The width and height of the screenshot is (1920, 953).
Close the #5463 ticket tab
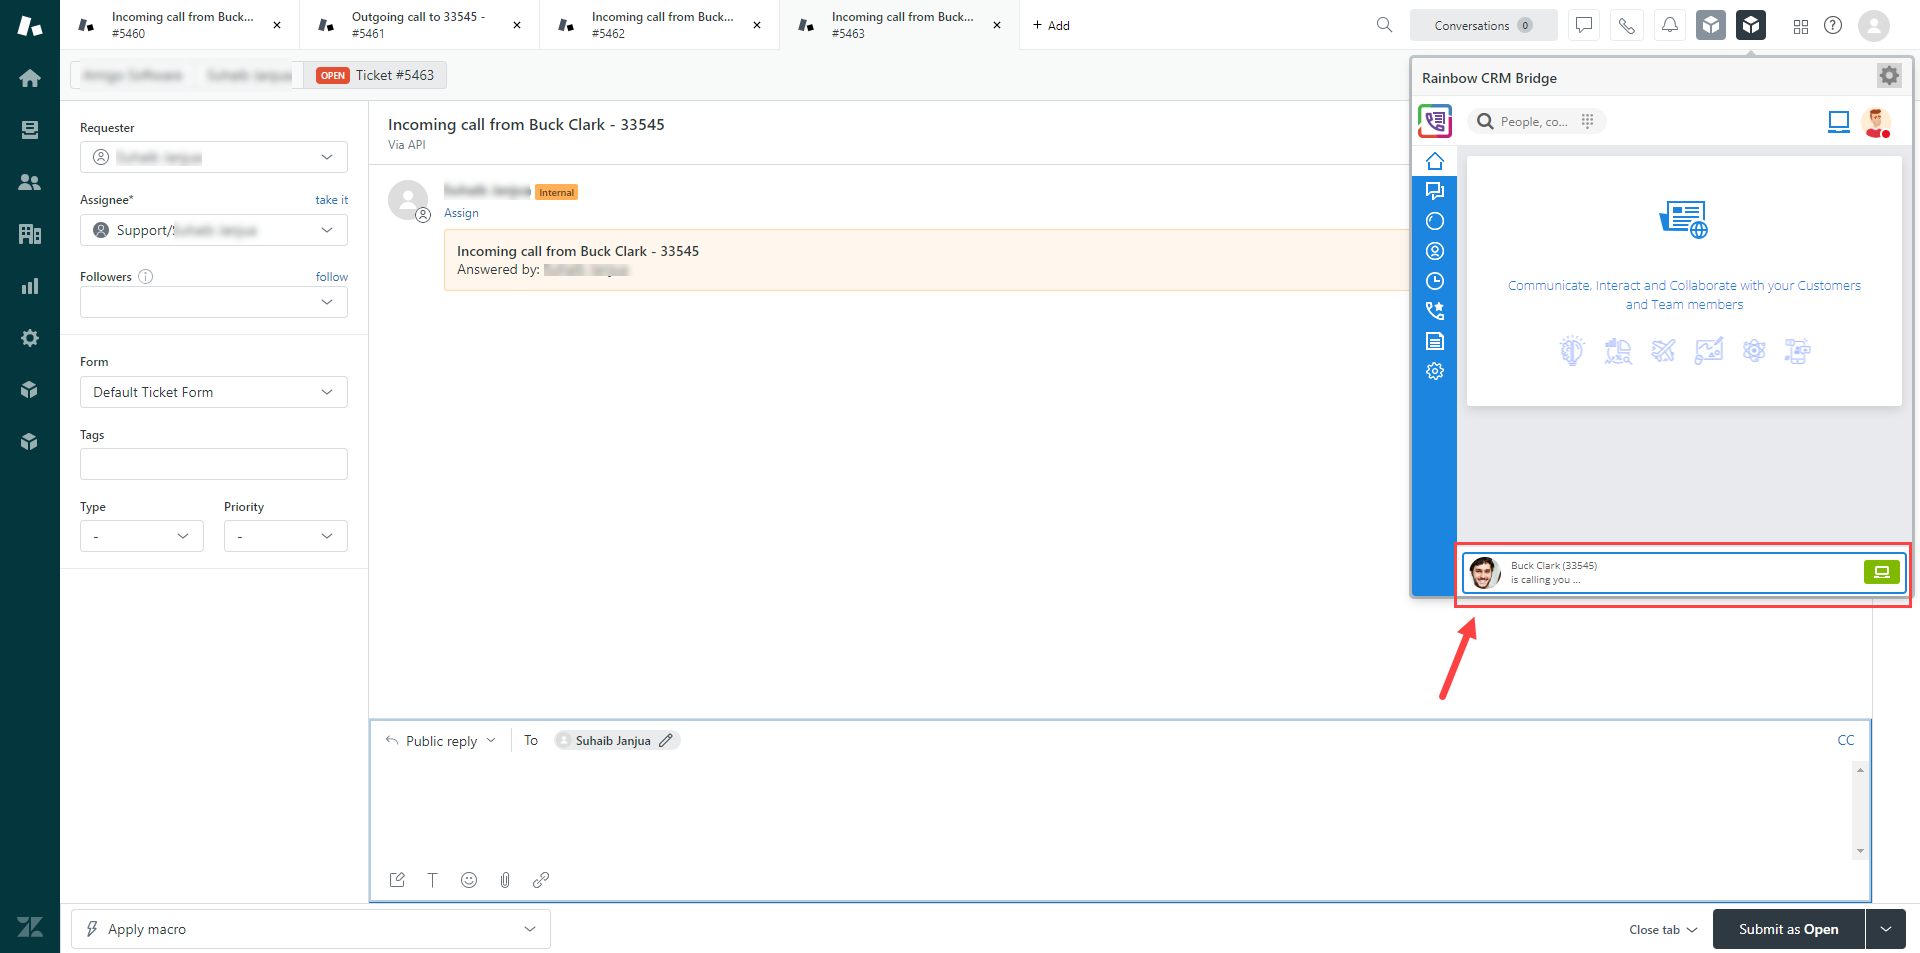(x=997, y=25)
